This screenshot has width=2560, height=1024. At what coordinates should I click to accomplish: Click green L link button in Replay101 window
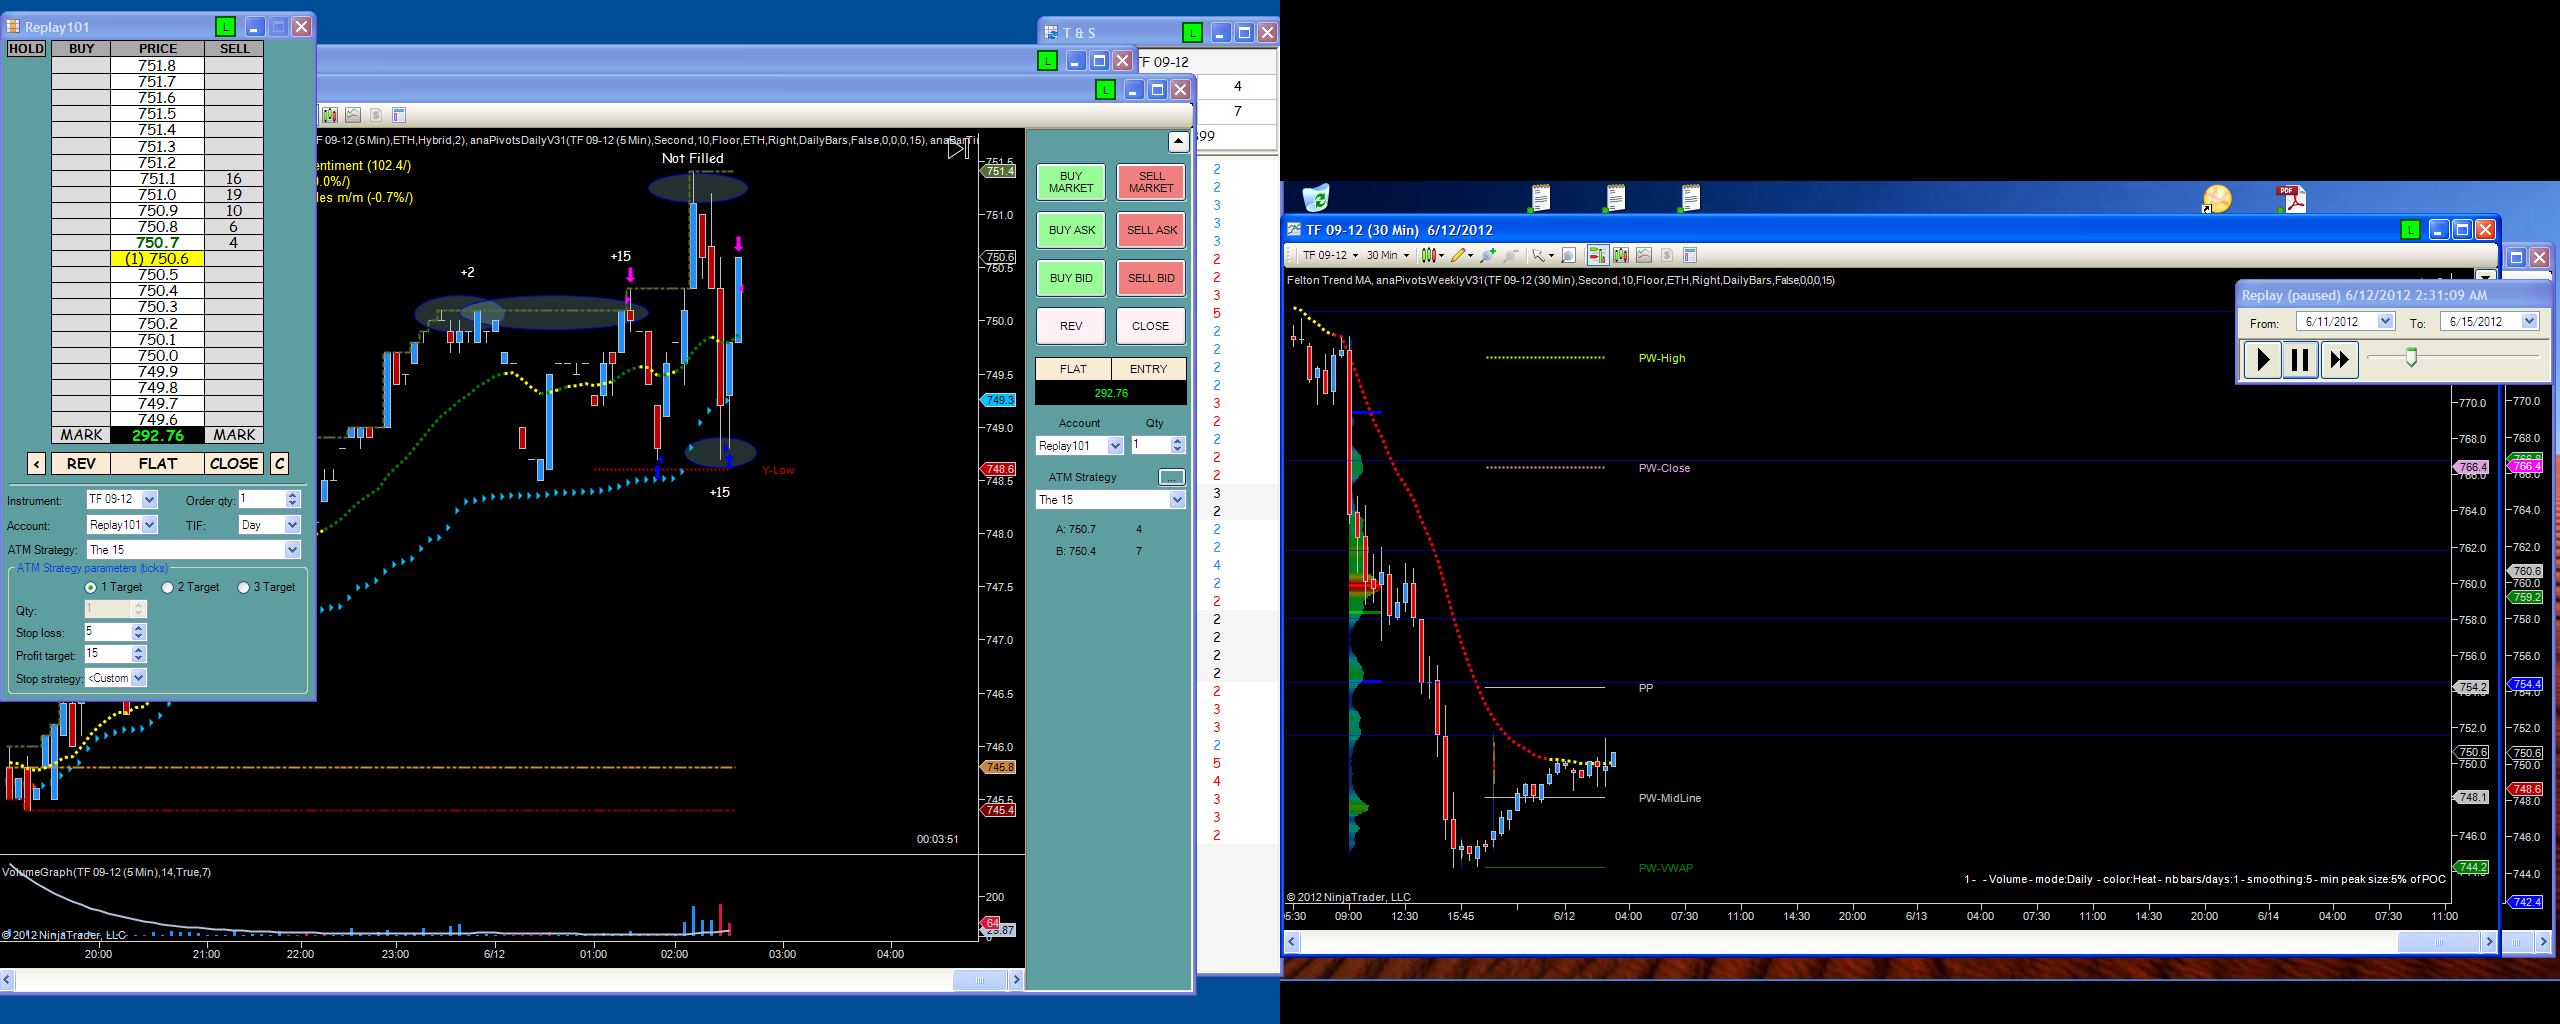click(x=226, y=27)
